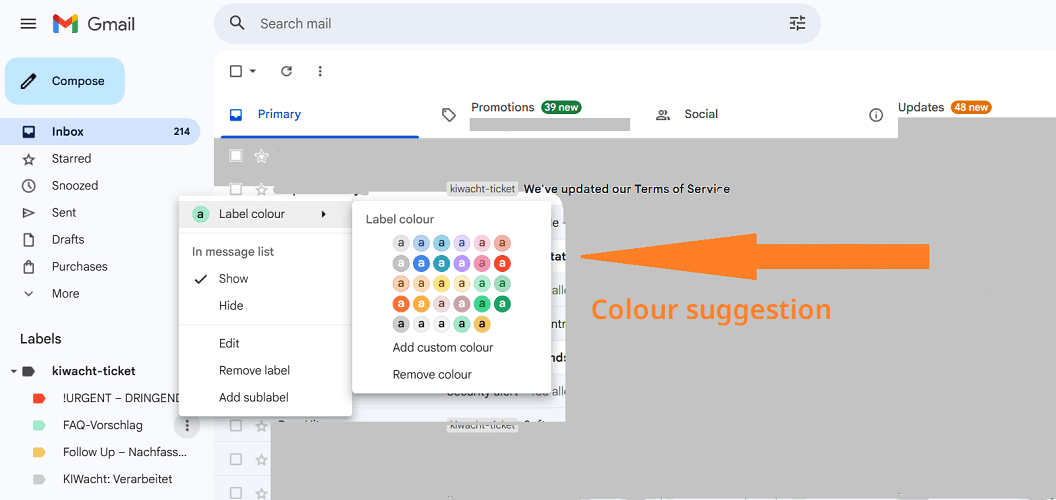The image size is (1056, 500).
Task: Pick the dark green colour swatch
Action: [502, 304]
